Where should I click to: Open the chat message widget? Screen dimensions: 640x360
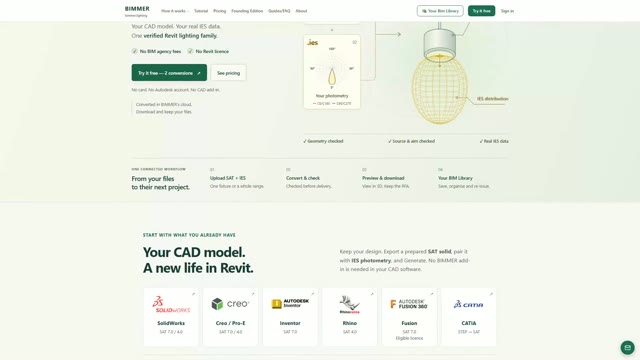tap(628, 348)
